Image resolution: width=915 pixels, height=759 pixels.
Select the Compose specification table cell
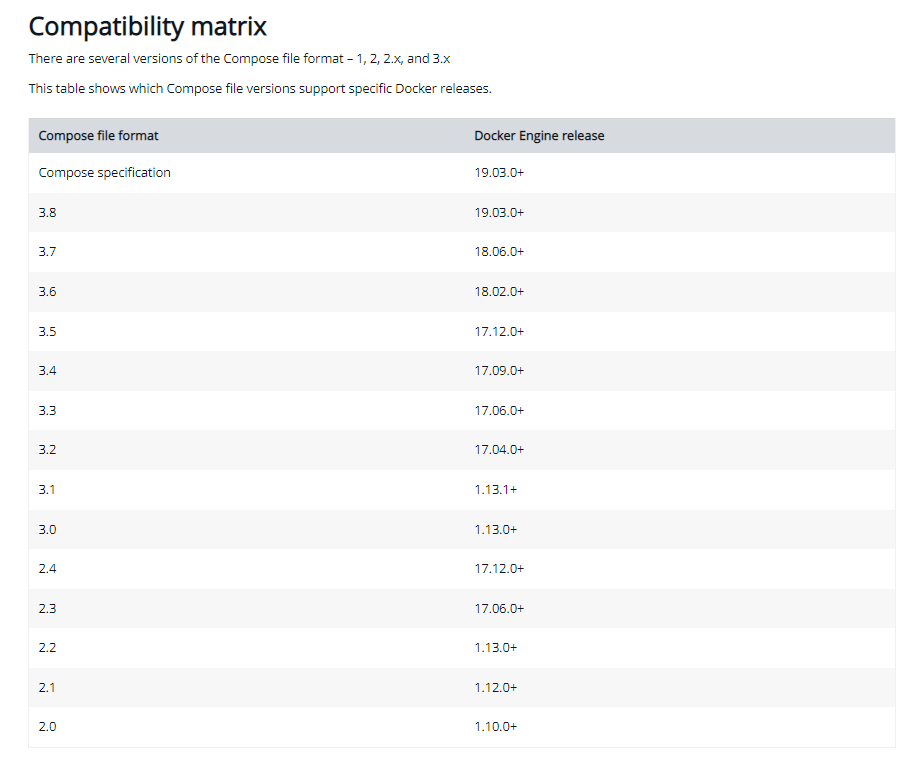(105, 173)
